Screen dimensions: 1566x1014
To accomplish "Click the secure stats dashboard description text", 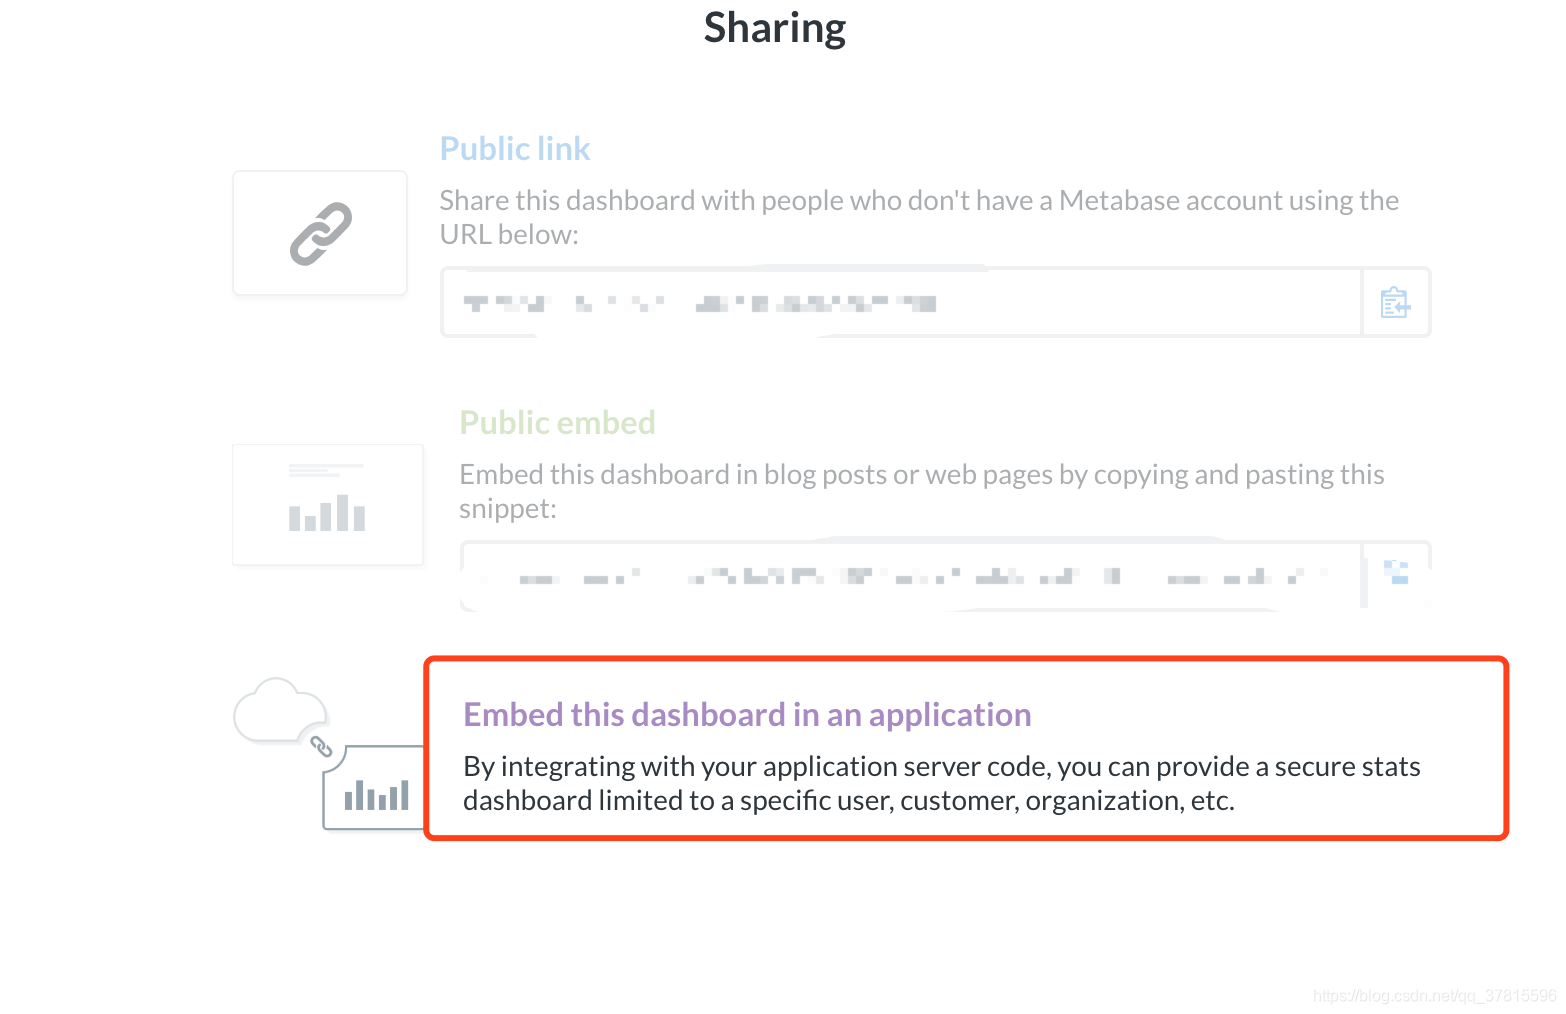I will tap(941, 782).
